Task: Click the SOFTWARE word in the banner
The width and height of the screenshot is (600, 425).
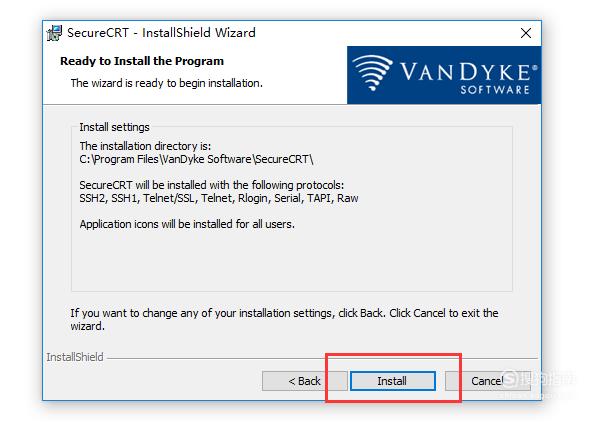Action: [x=495, y=90]
